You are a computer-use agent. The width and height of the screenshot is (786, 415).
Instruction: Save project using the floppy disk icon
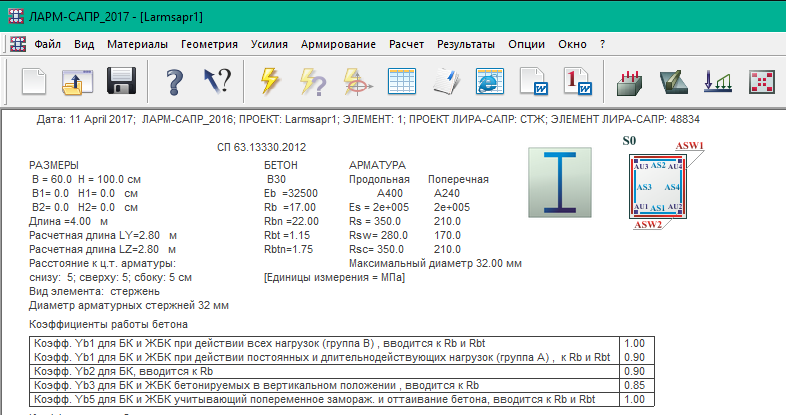(x=121, y=82)
